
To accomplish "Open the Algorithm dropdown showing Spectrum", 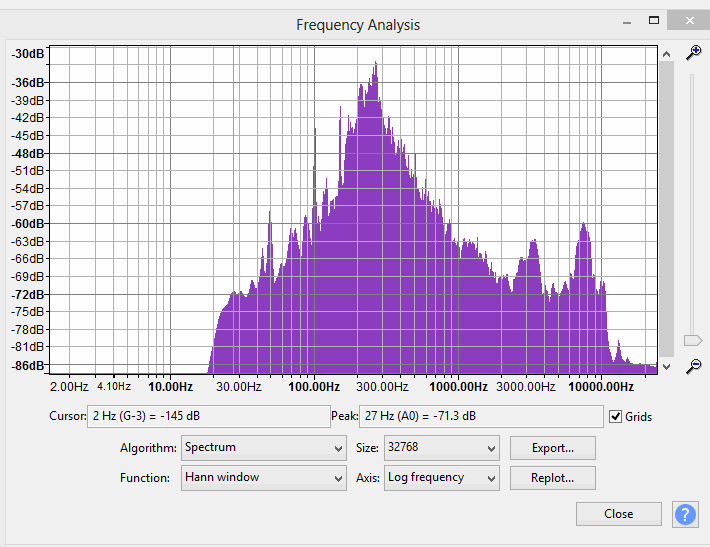I will click(264, 448).
